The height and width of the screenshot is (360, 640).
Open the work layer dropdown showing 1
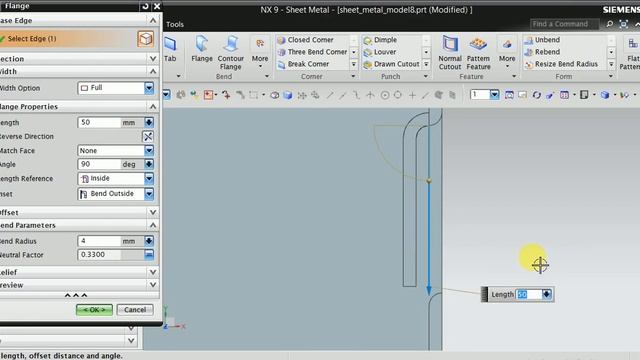point(494,95)
